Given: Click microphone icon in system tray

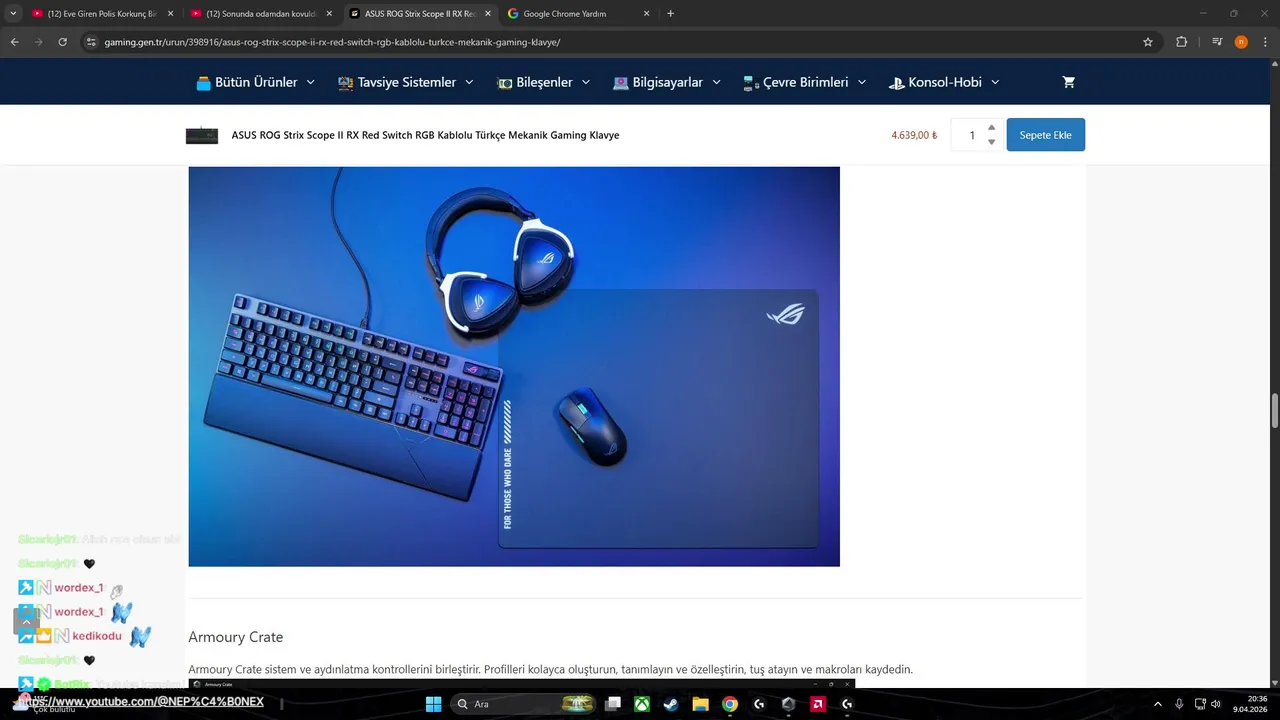Looking at the screenshot, I should 1180,704.
